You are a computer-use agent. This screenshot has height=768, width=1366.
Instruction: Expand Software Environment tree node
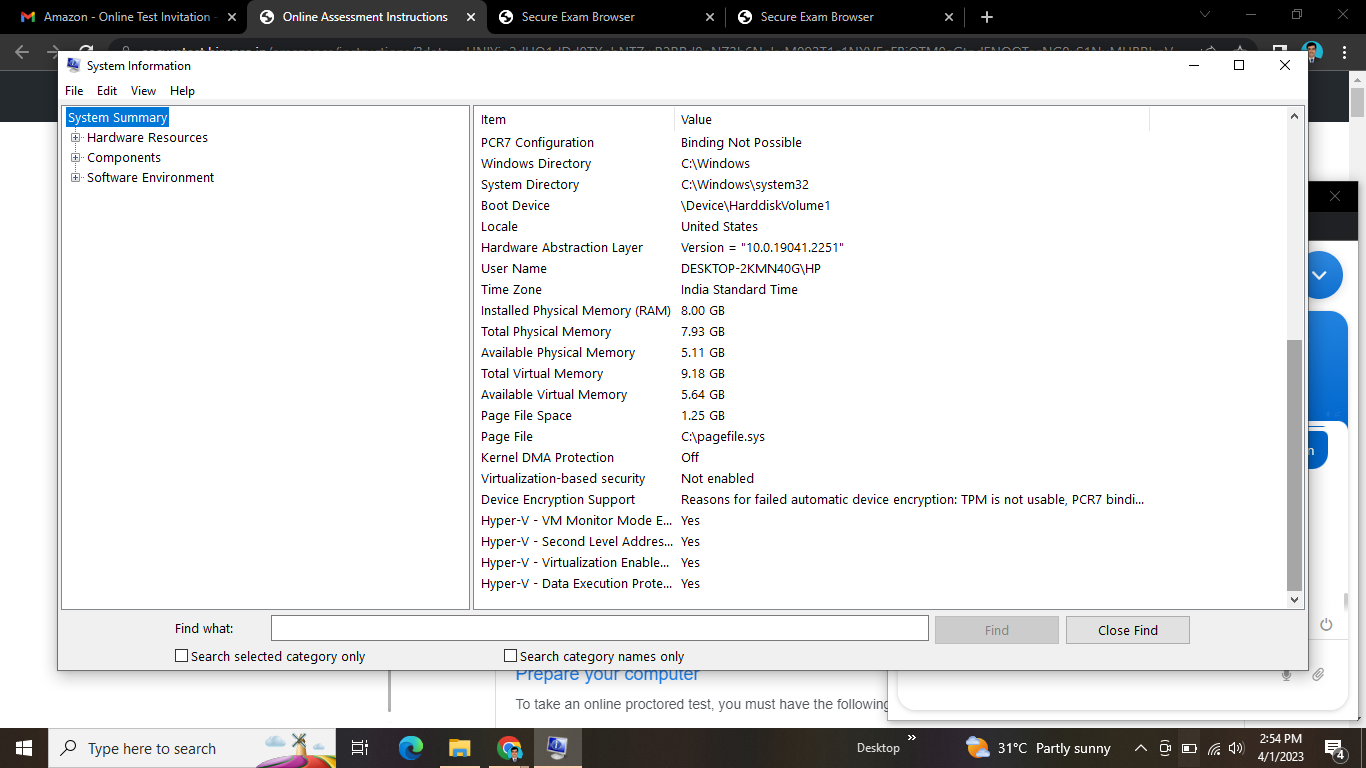(x=75, y=178)
